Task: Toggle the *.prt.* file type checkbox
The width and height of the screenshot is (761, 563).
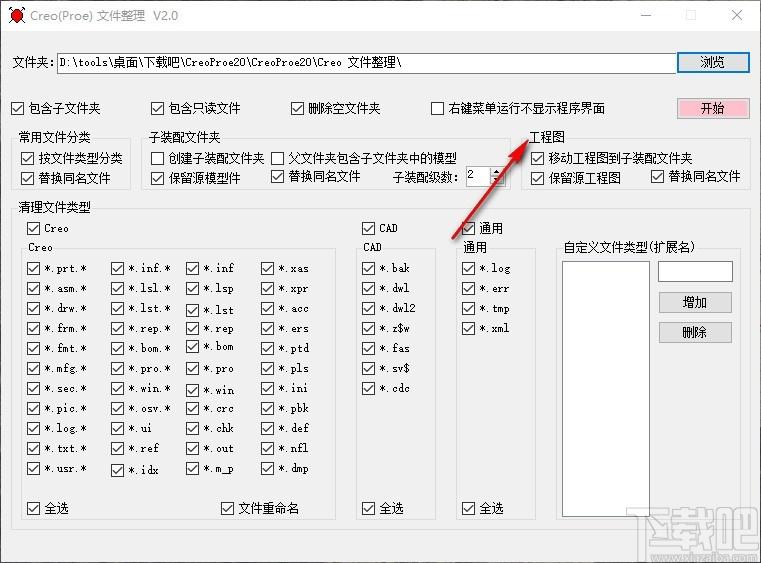Action: click(x=33, y=268)
